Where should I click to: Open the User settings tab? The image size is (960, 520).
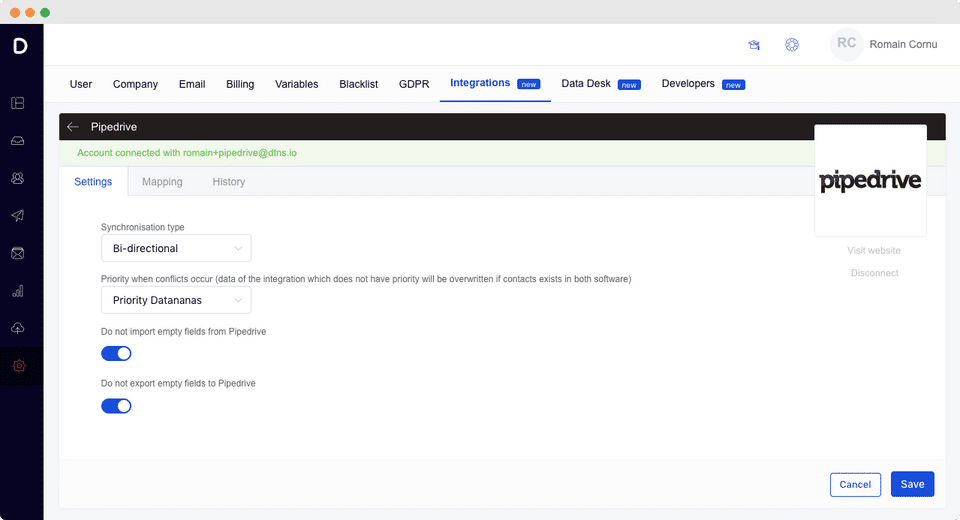click(81, 85)
